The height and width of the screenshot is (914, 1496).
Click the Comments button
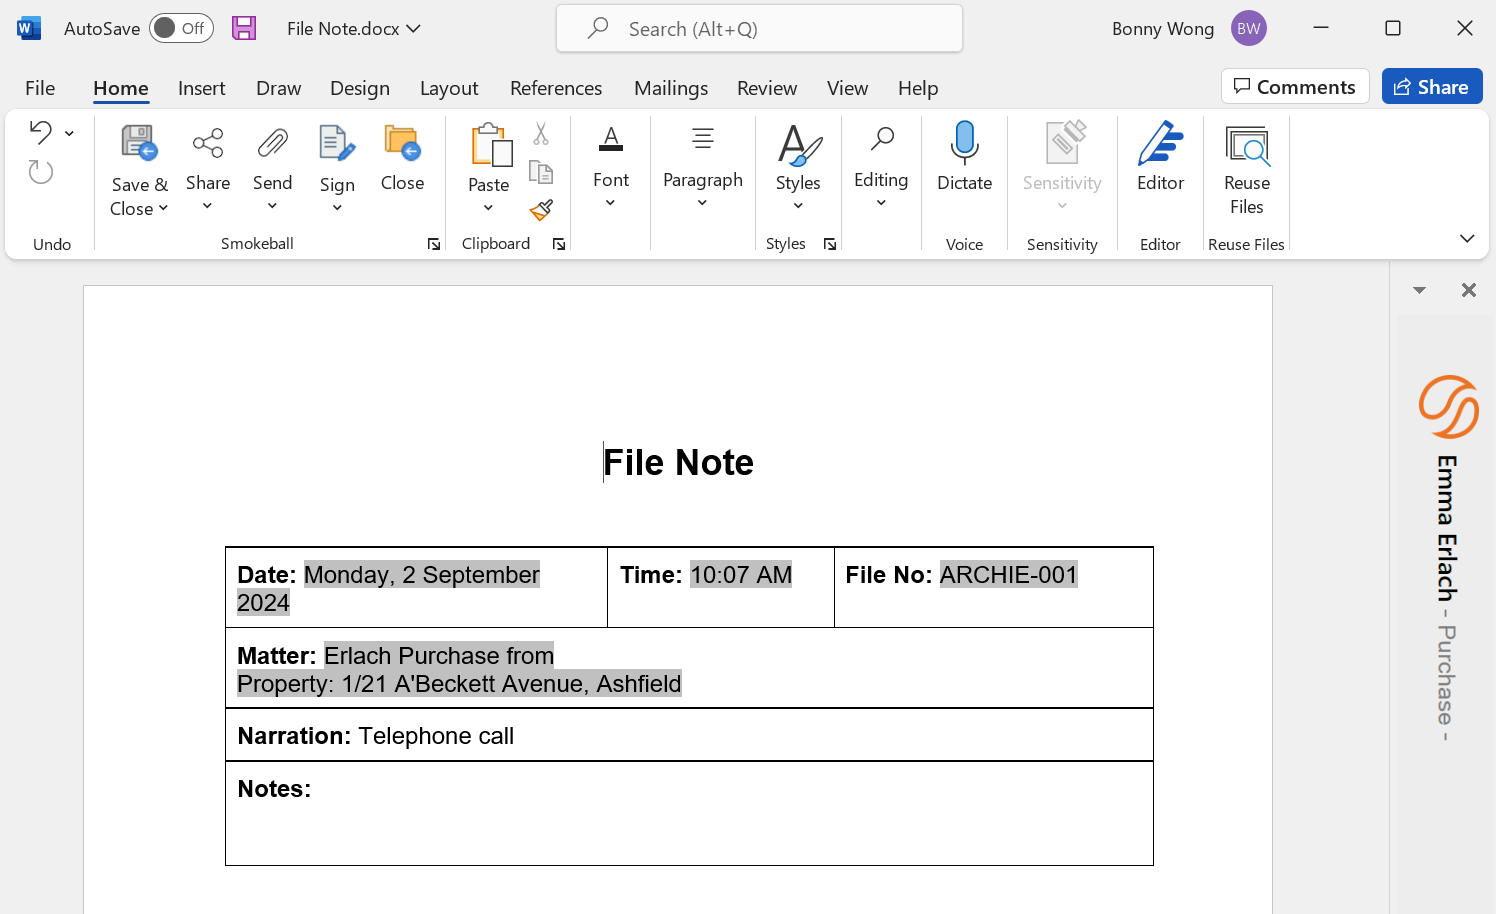(x=1294, y=87)
